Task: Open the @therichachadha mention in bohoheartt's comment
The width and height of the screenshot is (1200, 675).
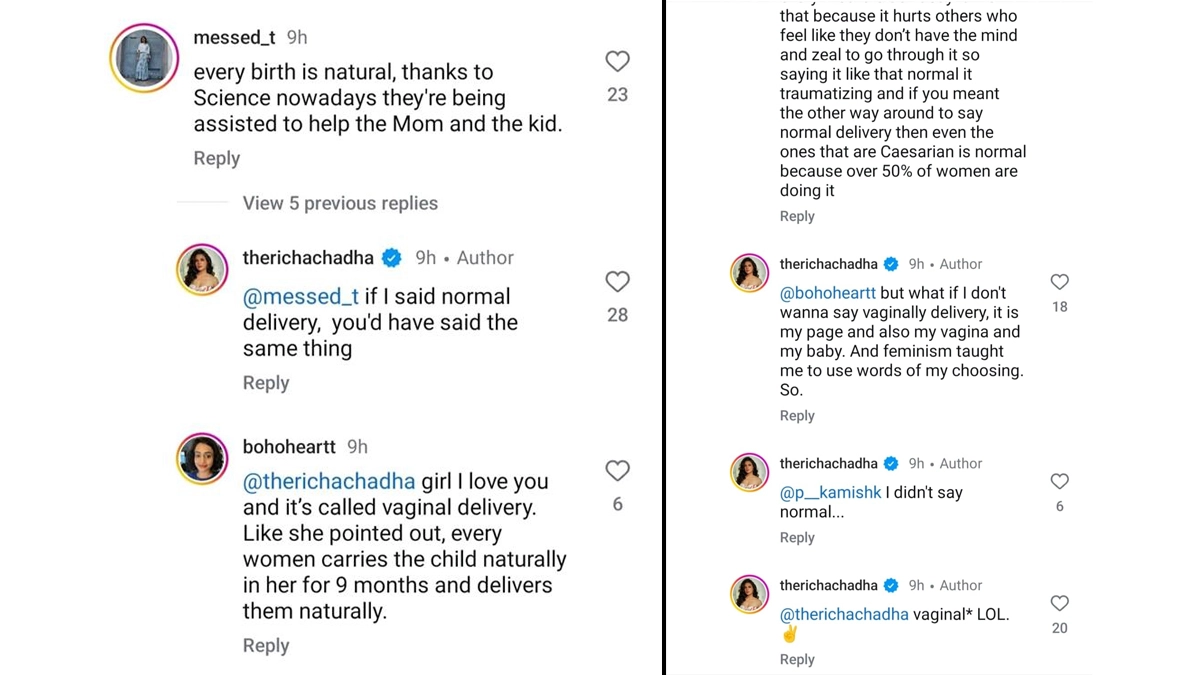Action: [x=328, y=482]
